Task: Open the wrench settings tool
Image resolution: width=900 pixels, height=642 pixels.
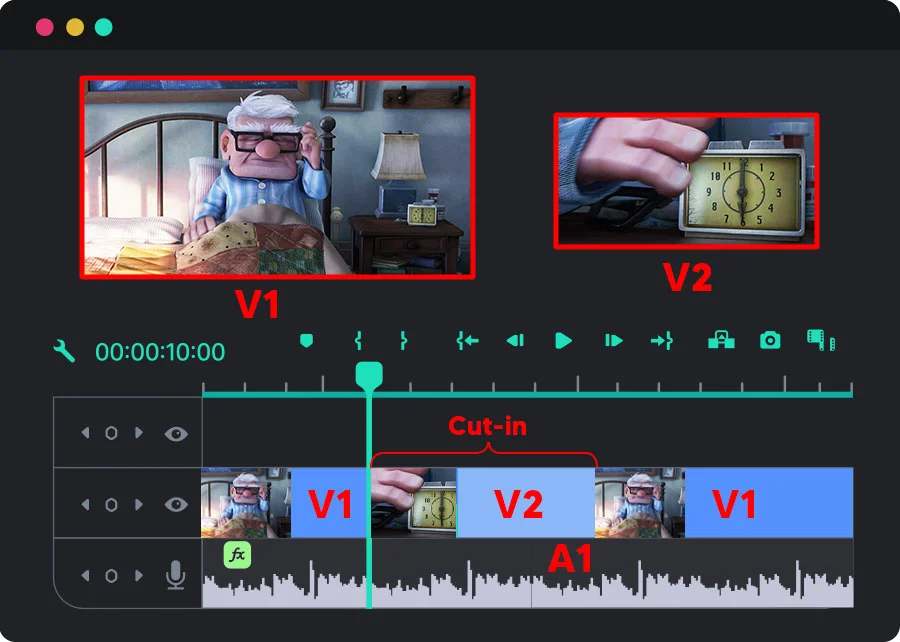Action: [64, 351]
